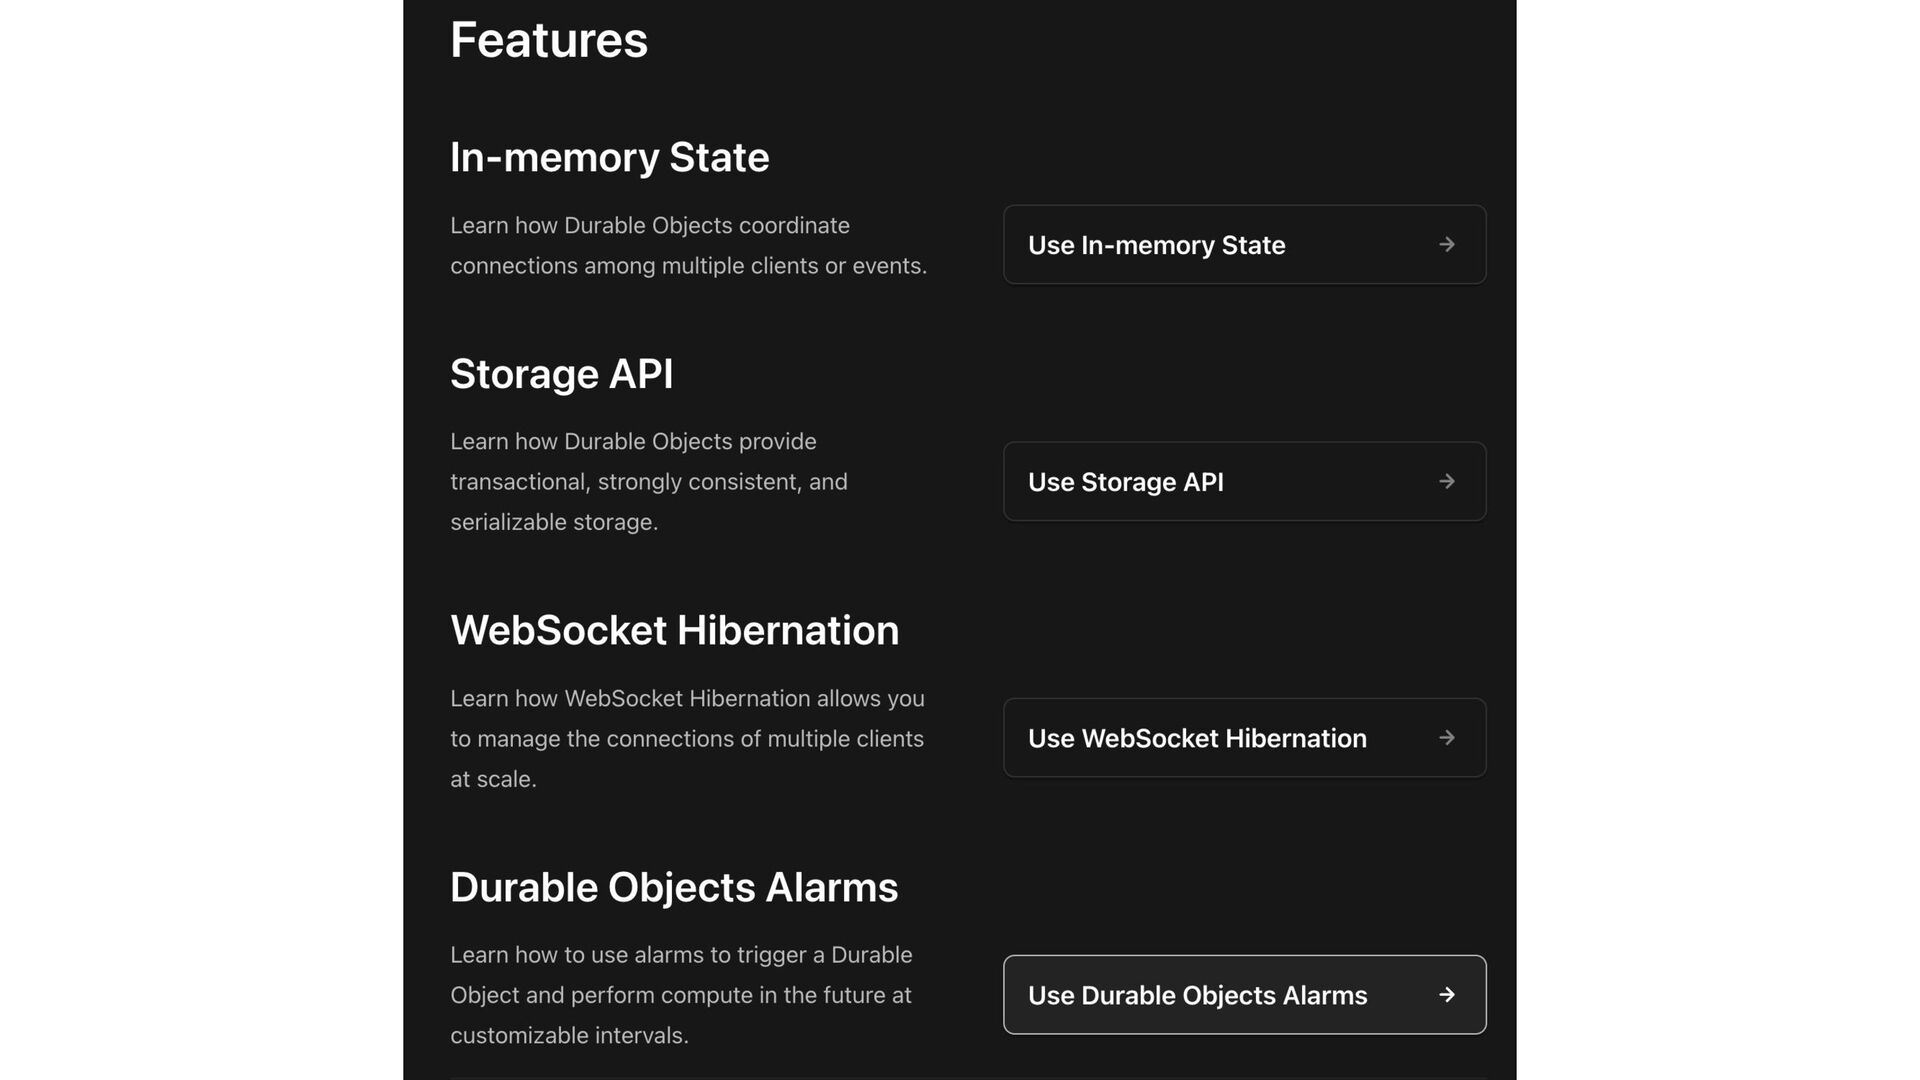Image resolution: width=1920 pixels, height=1080 pixels.
Task: Open the Use Storage API link
Action: coord(1244,481)
